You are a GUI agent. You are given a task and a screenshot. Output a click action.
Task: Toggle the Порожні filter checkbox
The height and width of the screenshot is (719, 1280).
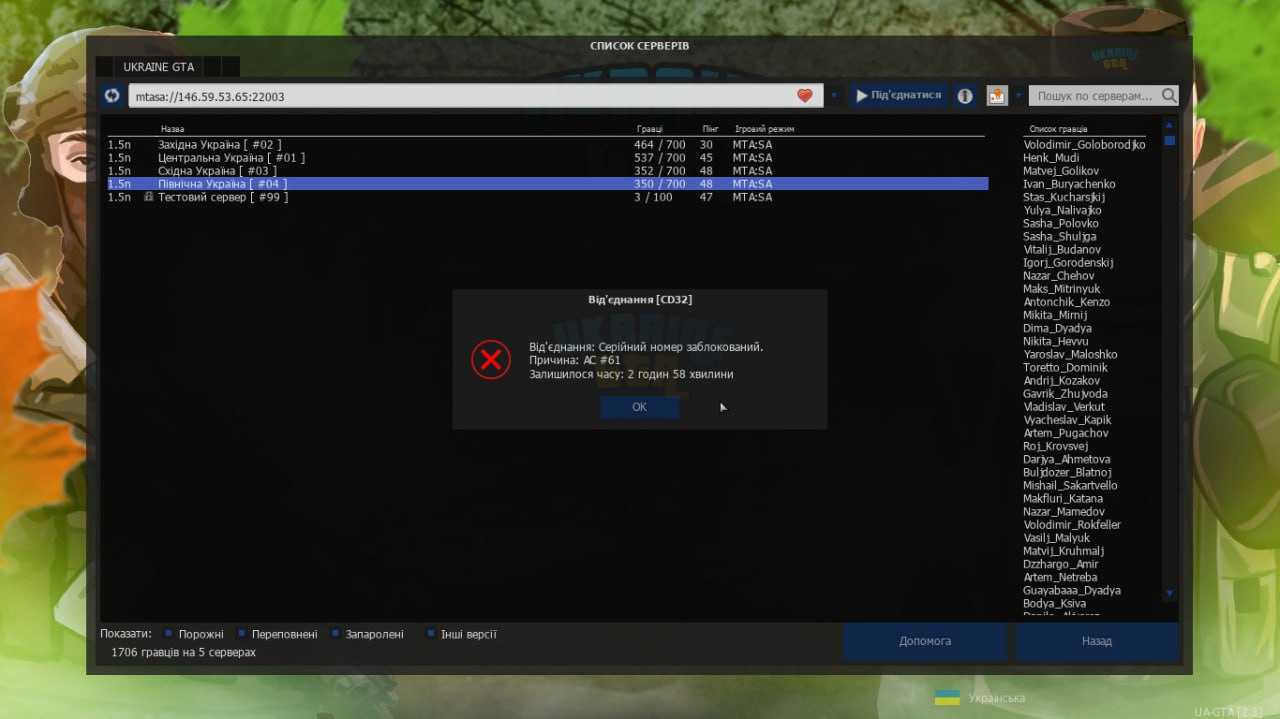169,634
